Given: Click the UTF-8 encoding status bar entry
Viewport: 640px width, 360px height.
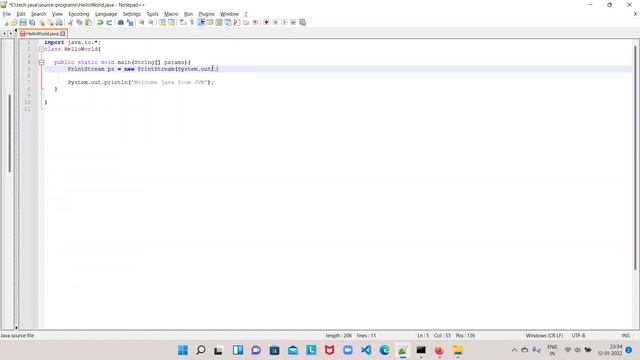Looking at the screenshot, I should [x=578, y=336].
